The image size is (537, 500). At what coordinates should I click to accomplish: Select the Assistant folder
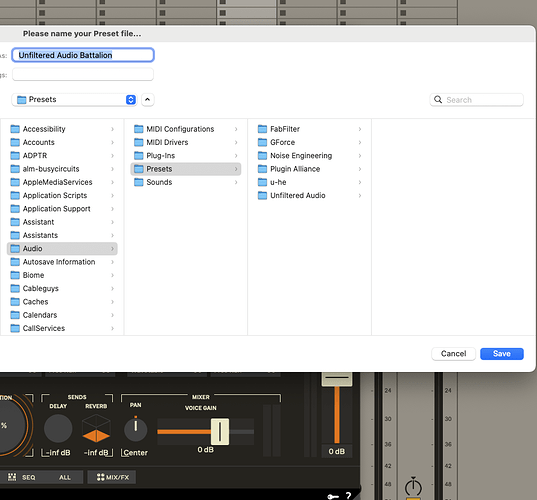(x=62, y=222)
